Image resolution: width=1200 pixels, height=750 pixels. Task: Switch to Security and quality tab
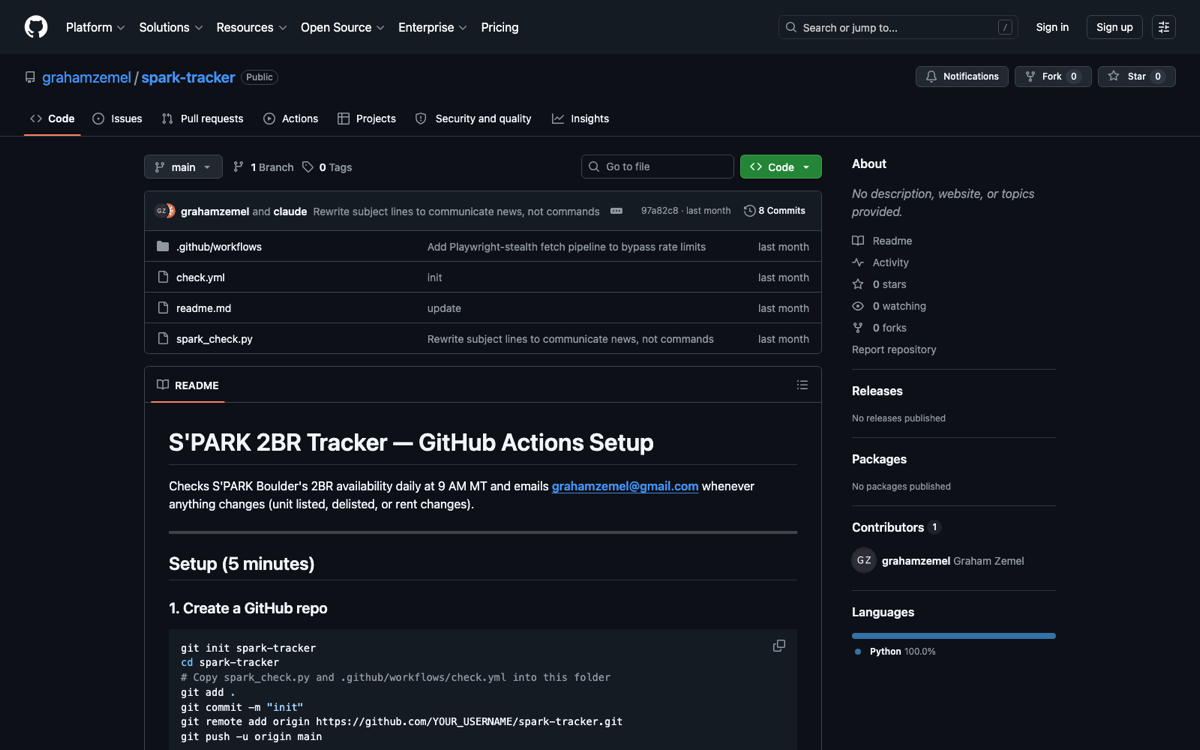point(473,119)
